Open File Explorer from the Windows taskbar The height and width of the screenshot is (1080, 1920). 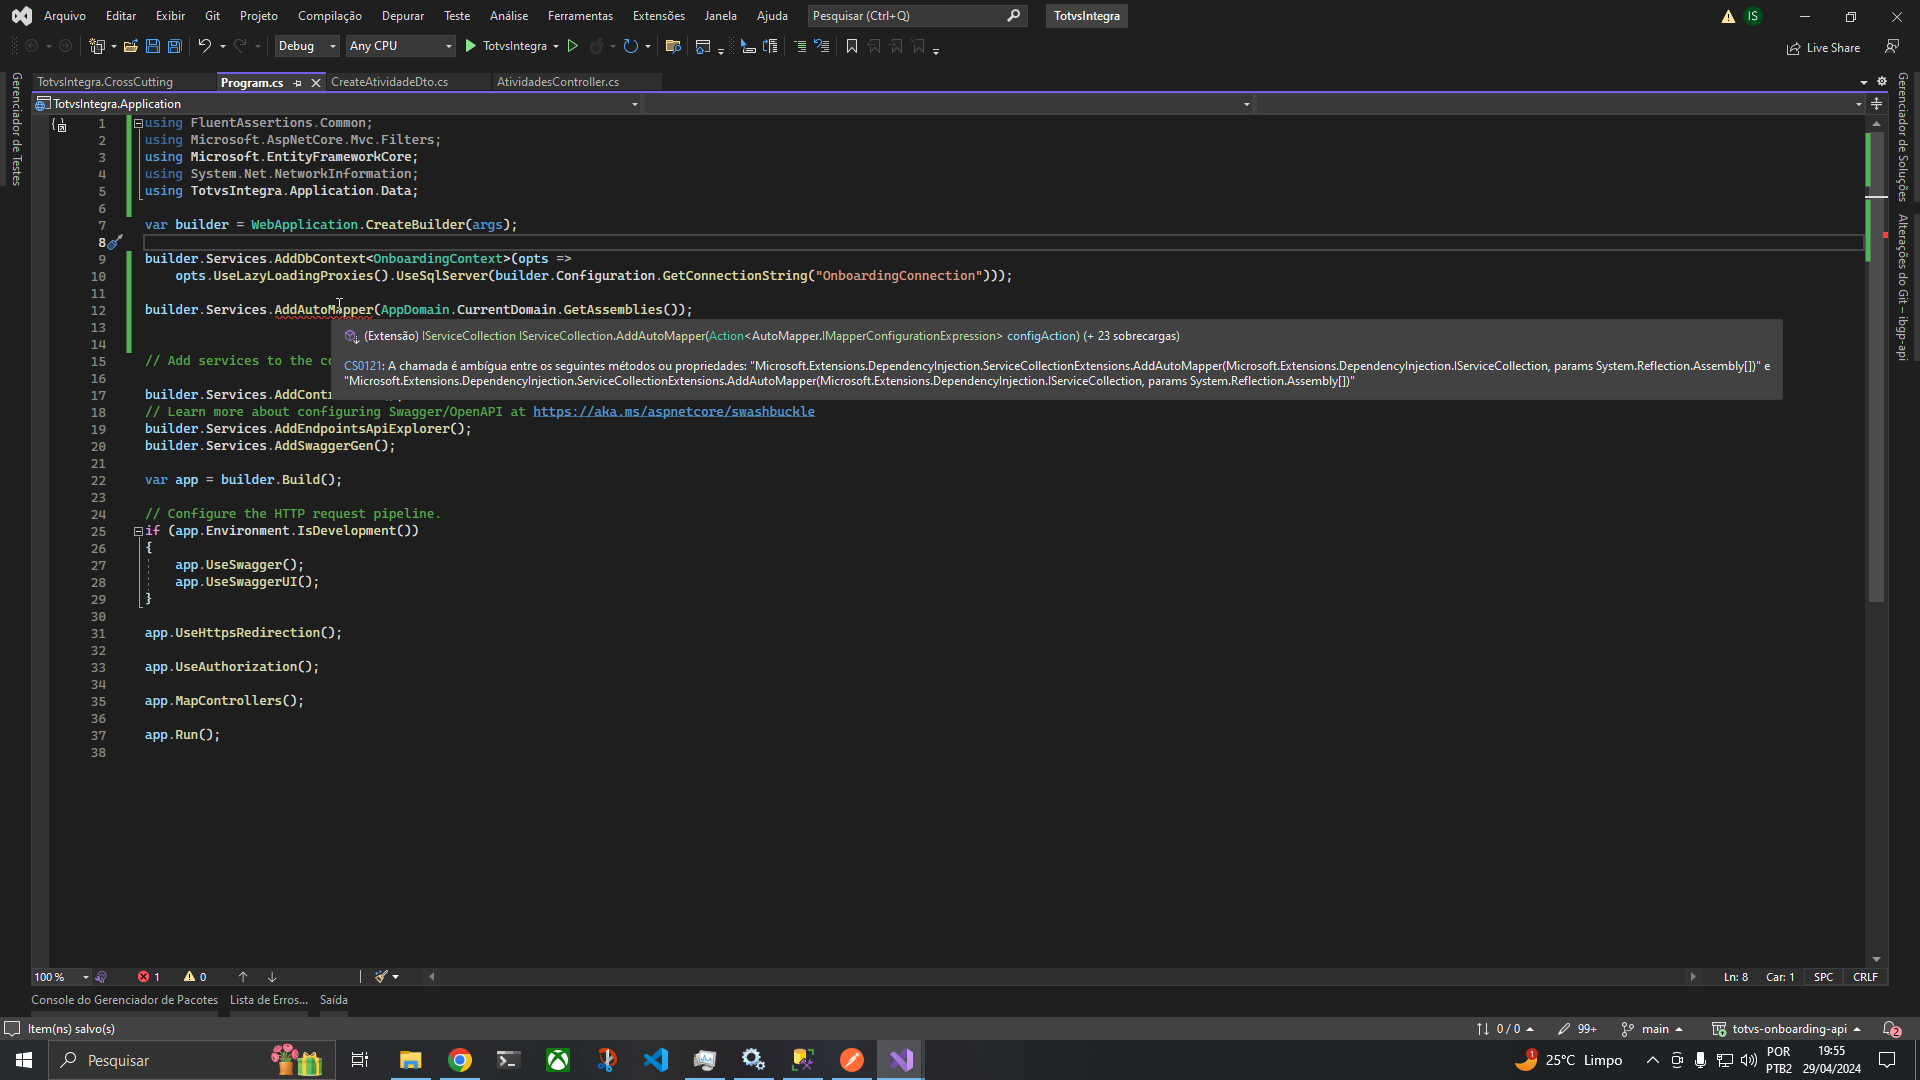411,1060
